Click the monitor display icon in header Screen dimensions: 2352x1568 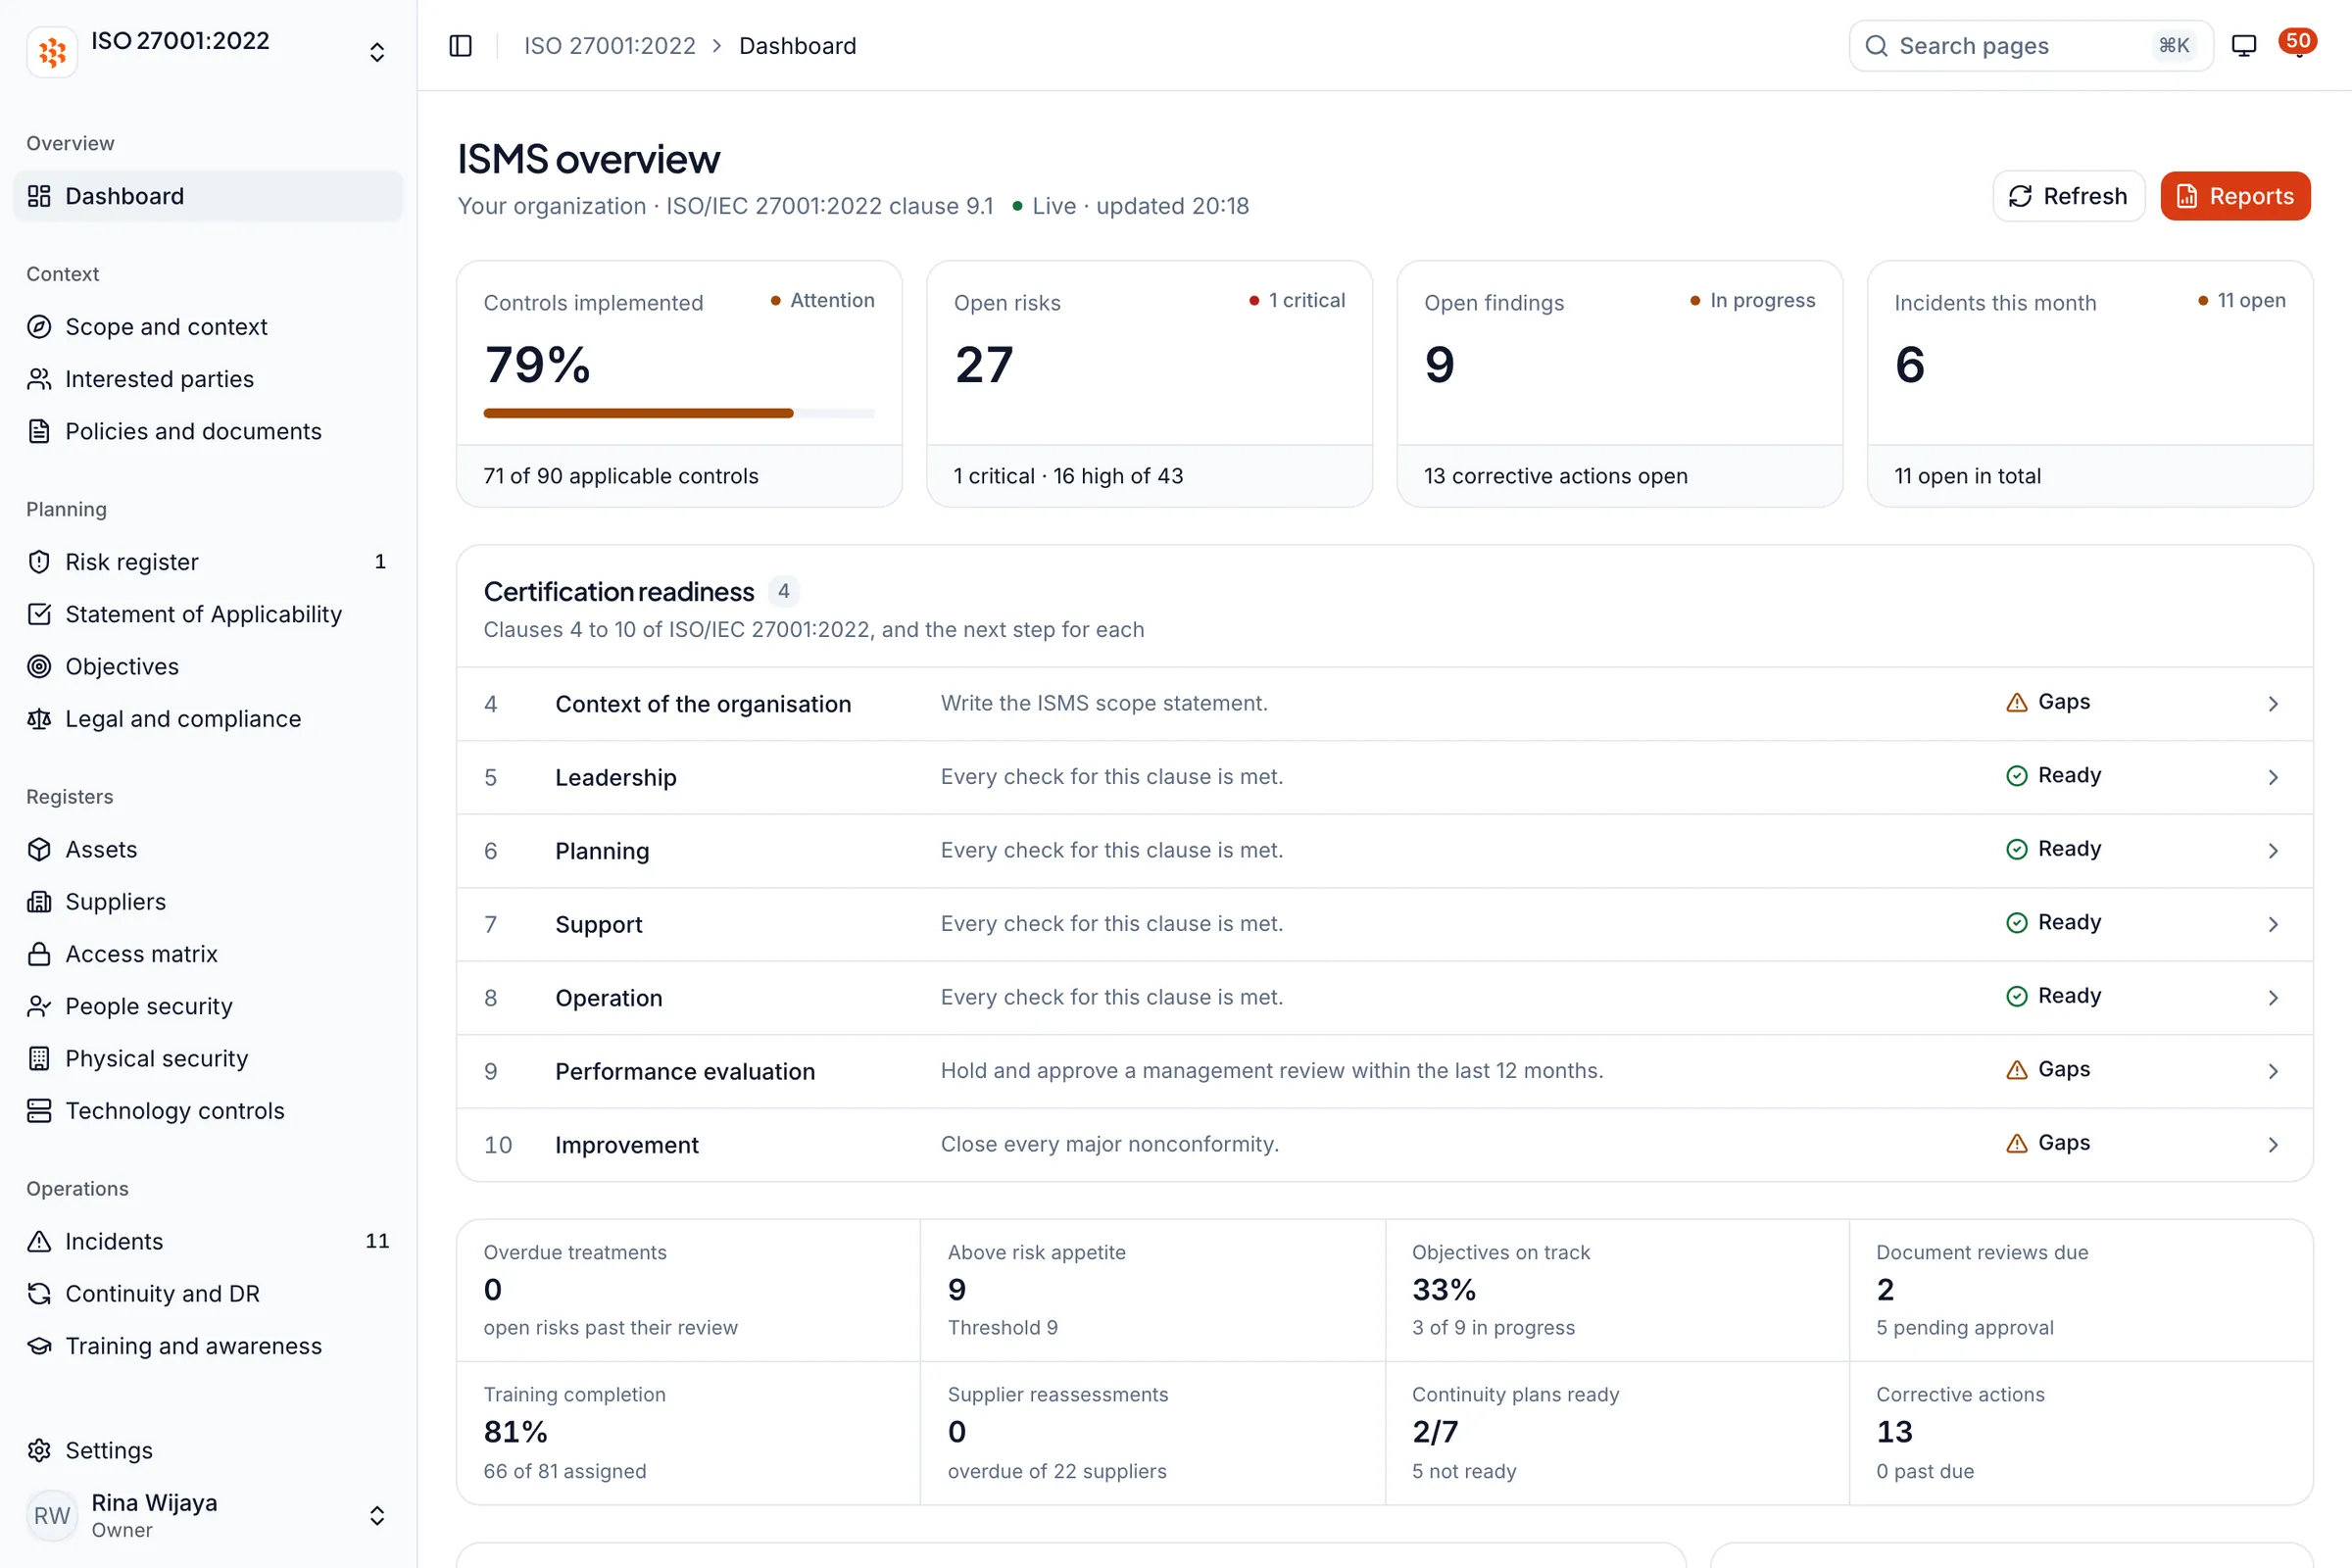tap(2244, 46)
